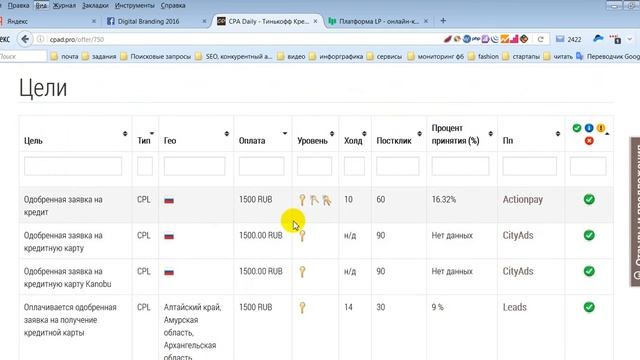Click the 16.32% acceptance value

pyautogui.click(x=444, y=200)
